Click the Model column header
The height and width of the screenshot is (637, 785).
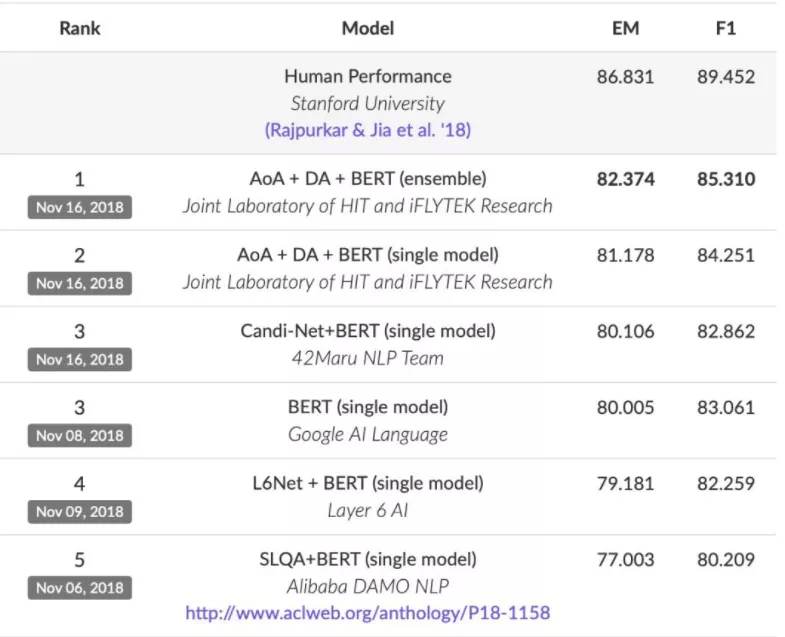point(367,28)
